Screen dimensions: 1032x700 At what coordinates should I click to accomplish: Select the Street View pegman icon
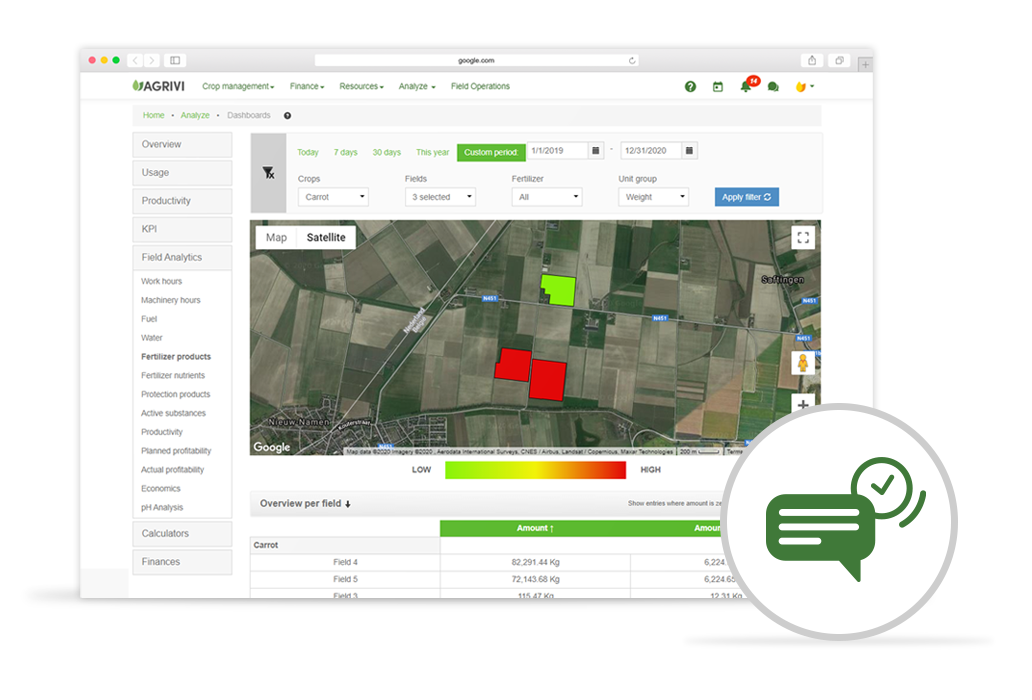(803, 362)
